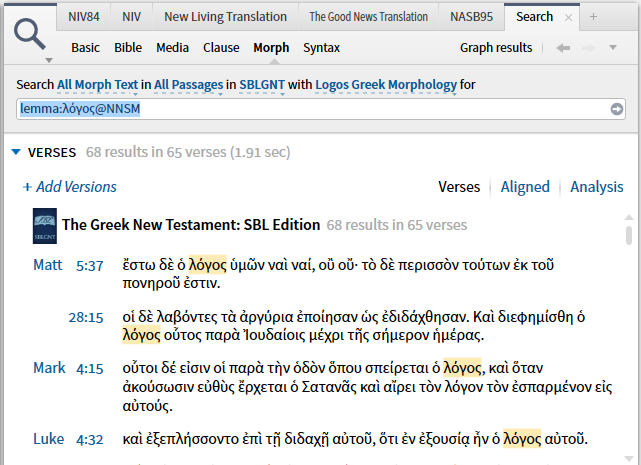Choose Media search type

173,48
